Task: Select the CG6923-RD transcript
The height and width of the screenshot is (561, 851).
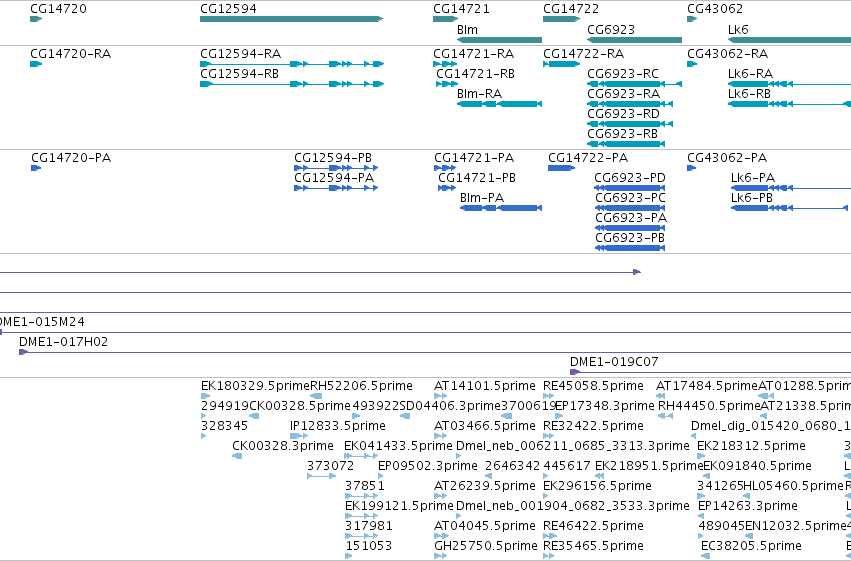Action: [x=630, y=124]
